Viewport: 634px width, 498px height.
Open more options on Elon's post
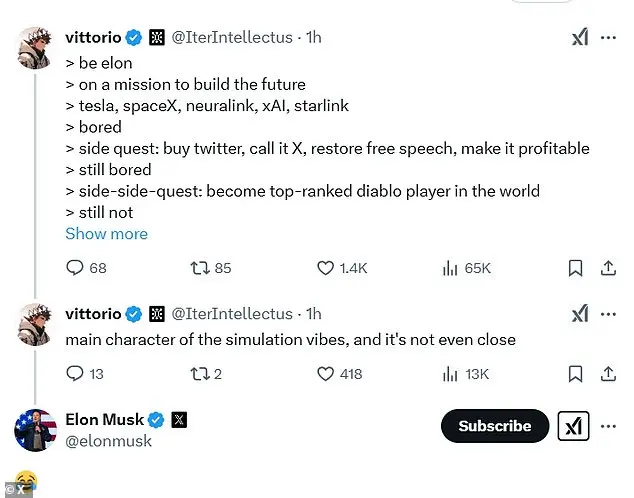click(x=608, y=426)
